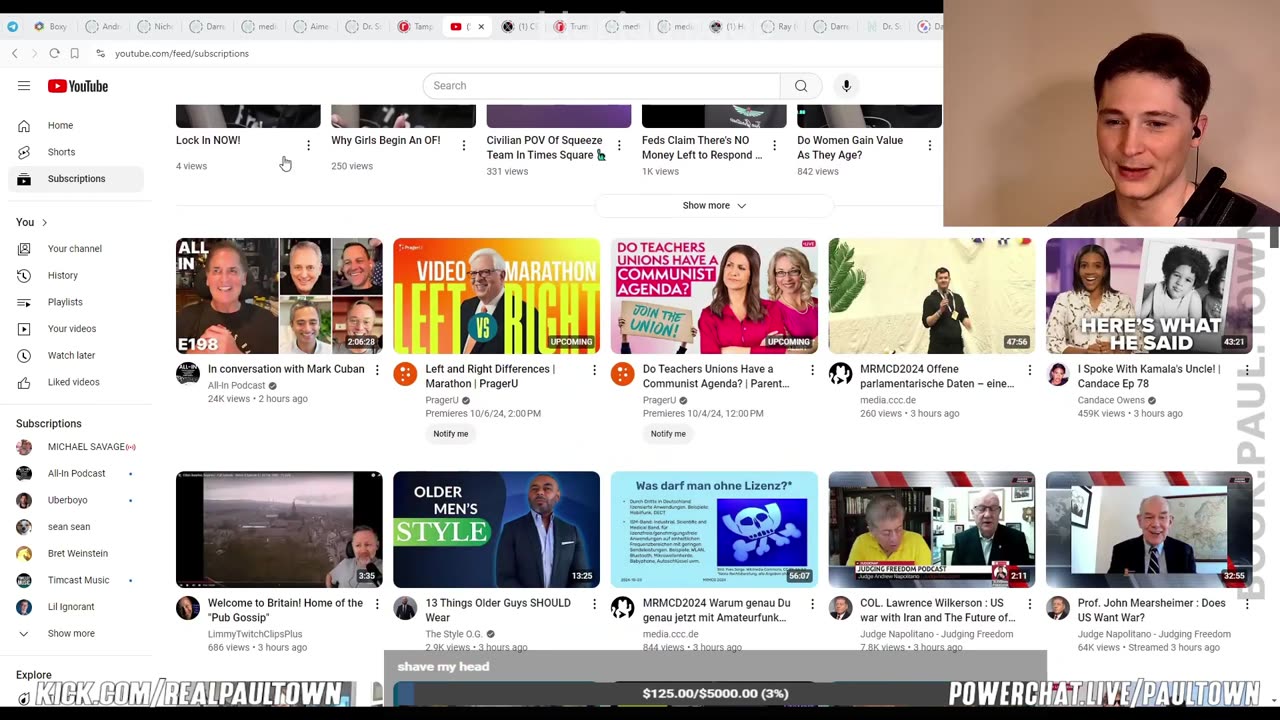Reload the page with refresh icon

(54, 53)
